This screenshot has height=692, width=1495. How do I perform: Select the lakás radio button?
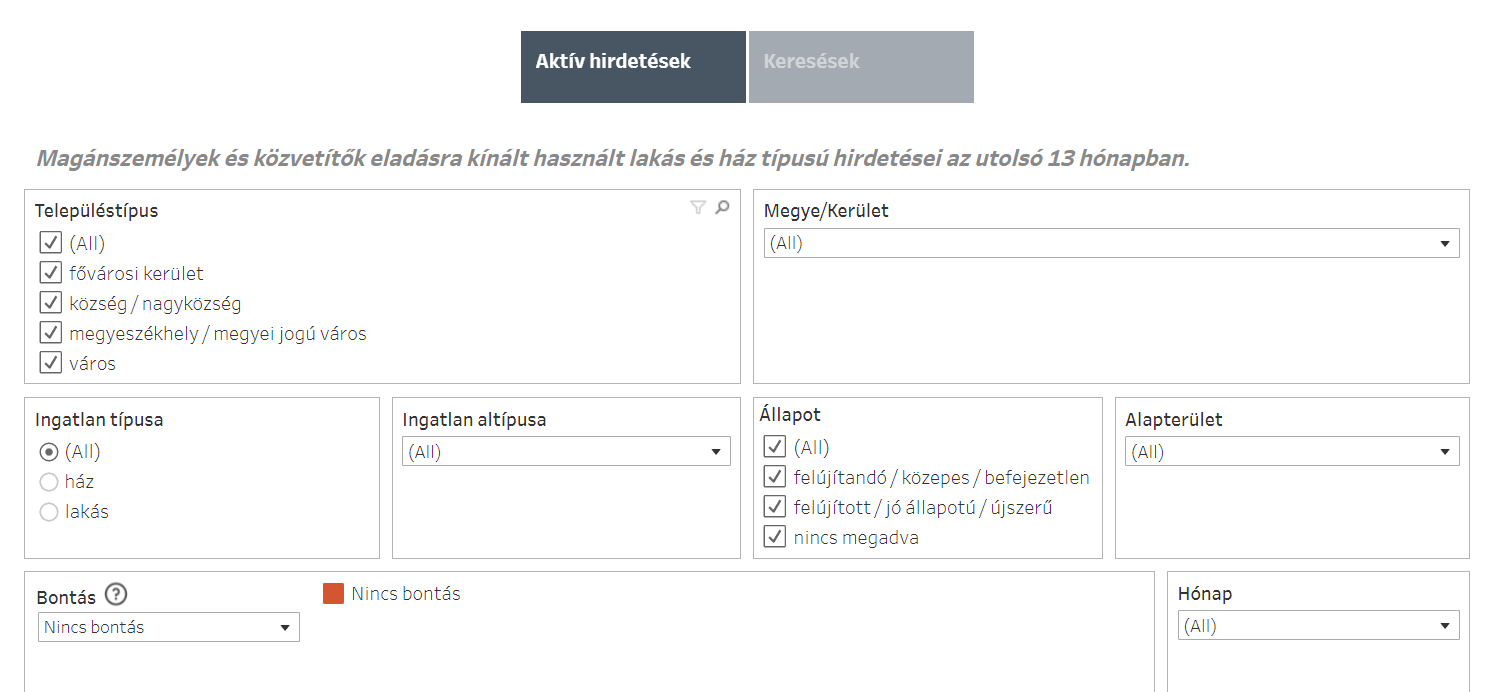click(x=49, y=512)
